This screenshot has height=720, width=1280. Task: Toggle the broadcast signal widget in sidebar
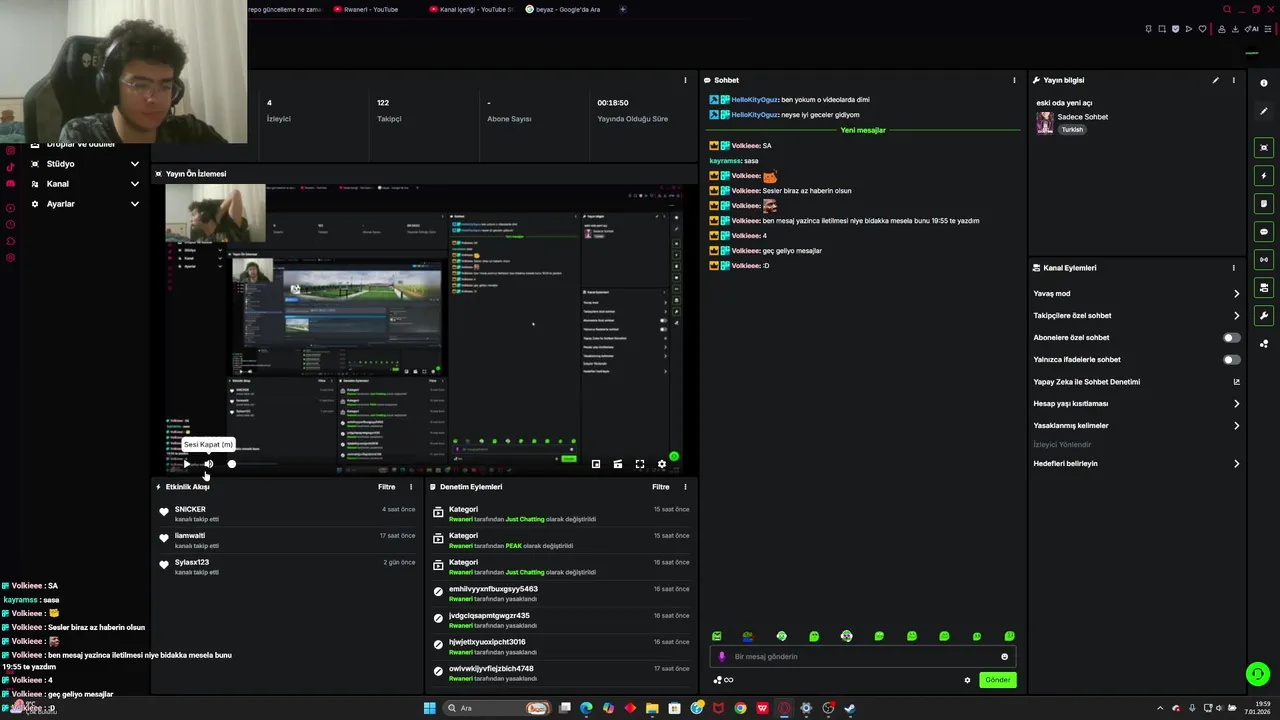1264,260
